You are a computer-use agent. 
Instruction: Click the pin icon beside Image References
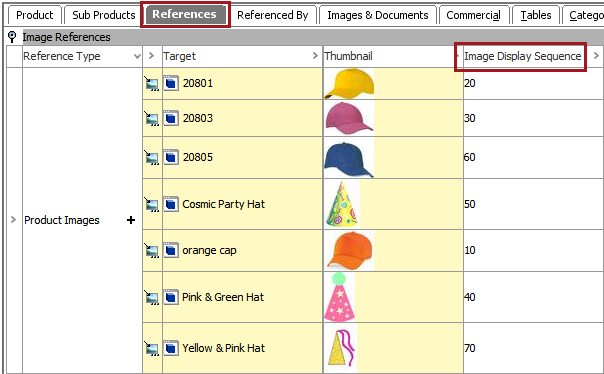click(12, 37)
